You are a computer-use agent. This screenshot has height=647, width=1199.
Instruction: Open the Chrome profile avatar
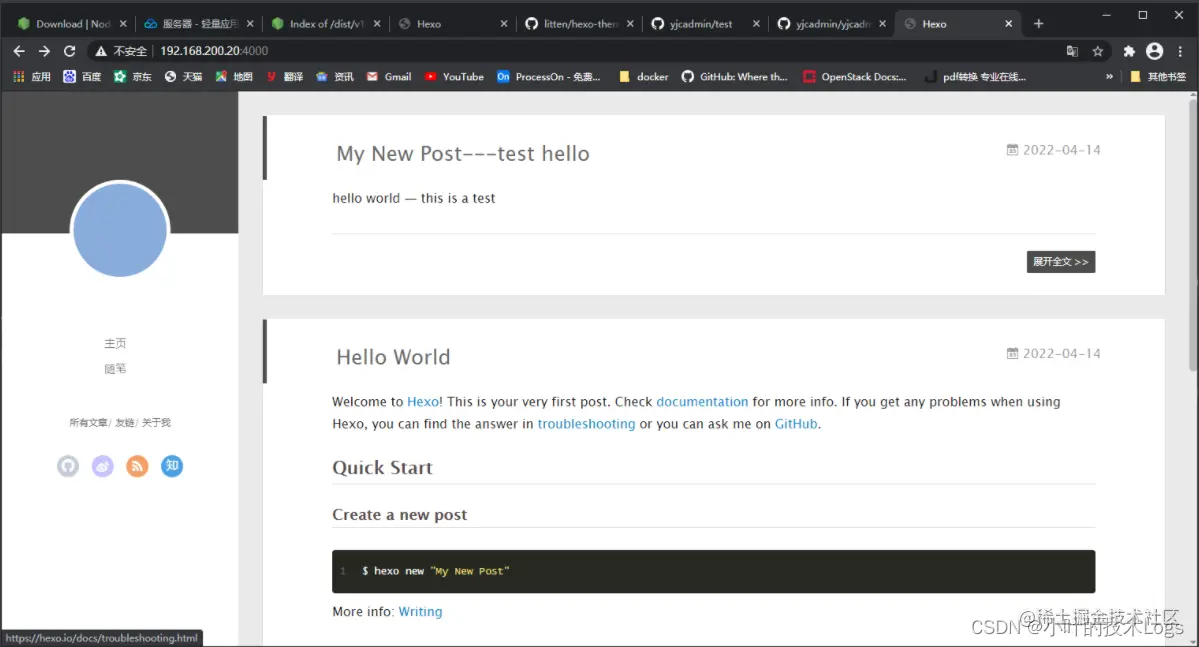[x=1155, y=51]
